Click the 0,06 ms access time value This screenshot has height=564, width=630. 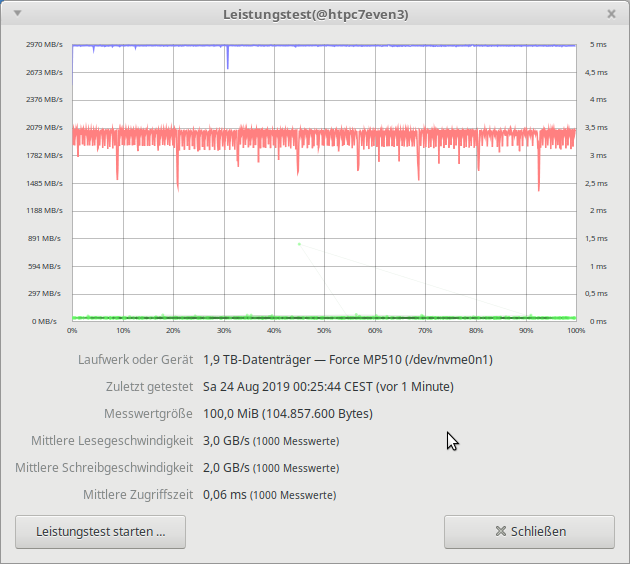tap(225, 494)
